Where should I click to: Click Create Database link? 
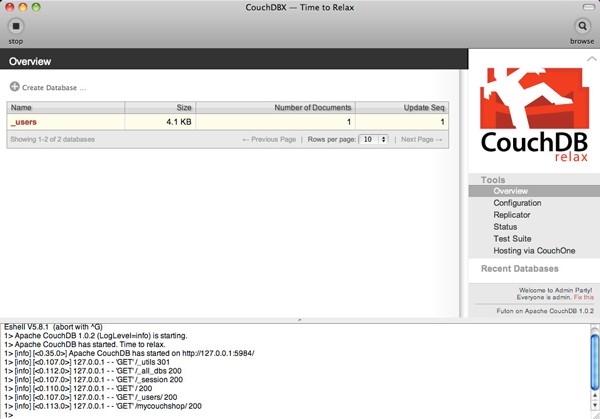coord(54,88)
